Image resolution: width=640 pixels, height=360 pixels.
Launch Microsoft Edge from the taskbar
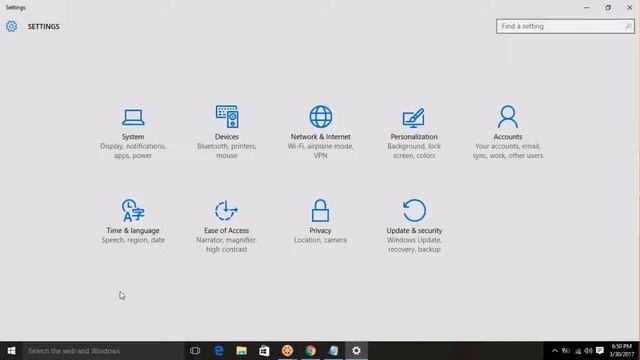pyautogui.click(x=219, y=351)
